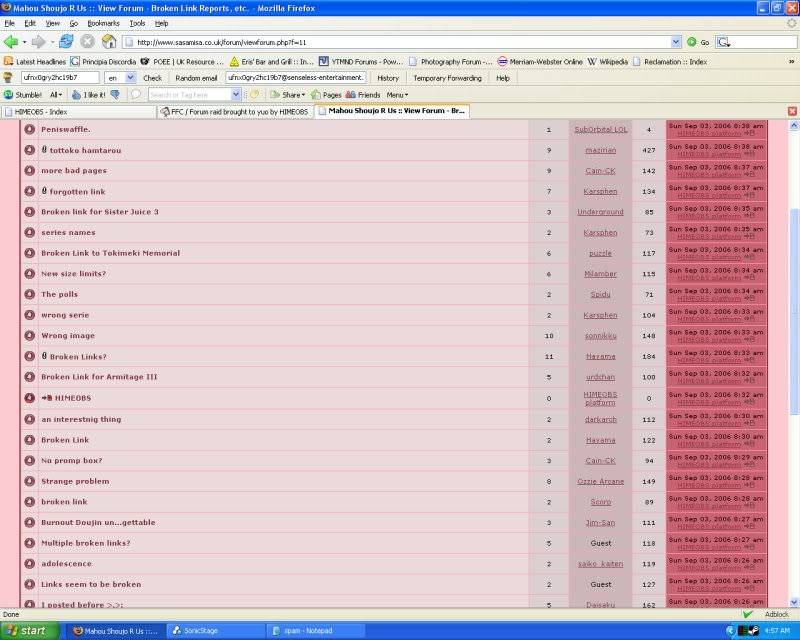
Task: Reload the current page
Action: 66,41
